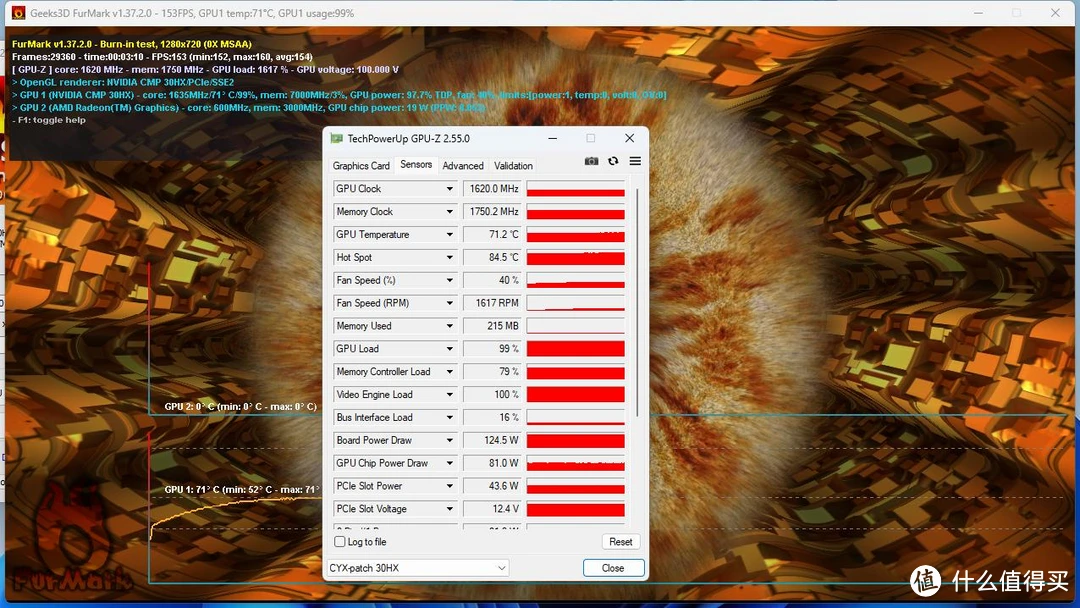This screenshot has width=1080, height=608.
Task: Click the 124.5 W Board Power value
Action: tap(492, 440)
